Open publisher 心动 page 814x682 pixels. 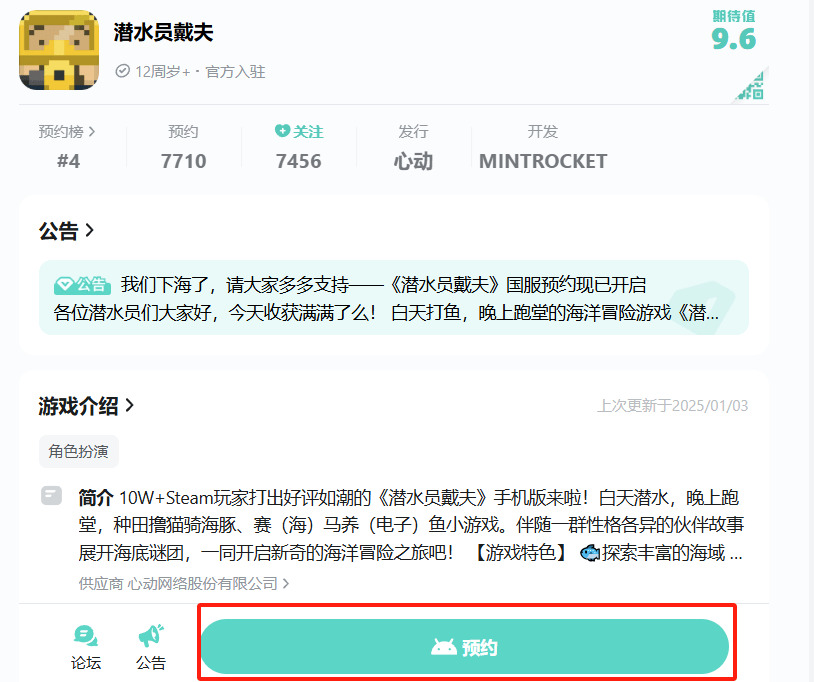413,161
